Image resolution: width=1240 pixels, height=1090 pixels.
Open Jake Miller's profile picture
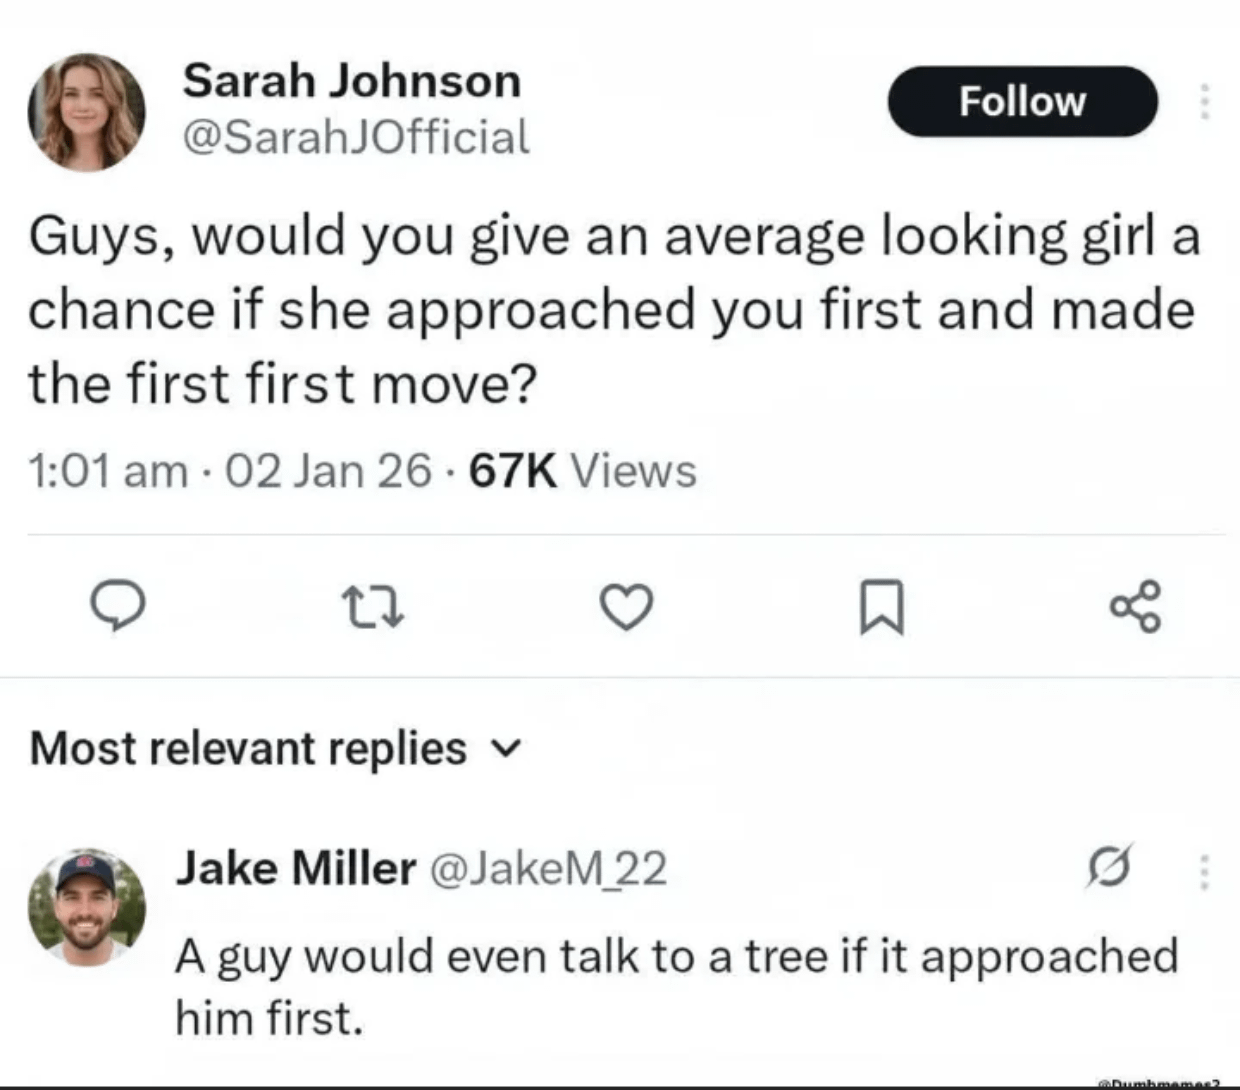tap(86, 906)
